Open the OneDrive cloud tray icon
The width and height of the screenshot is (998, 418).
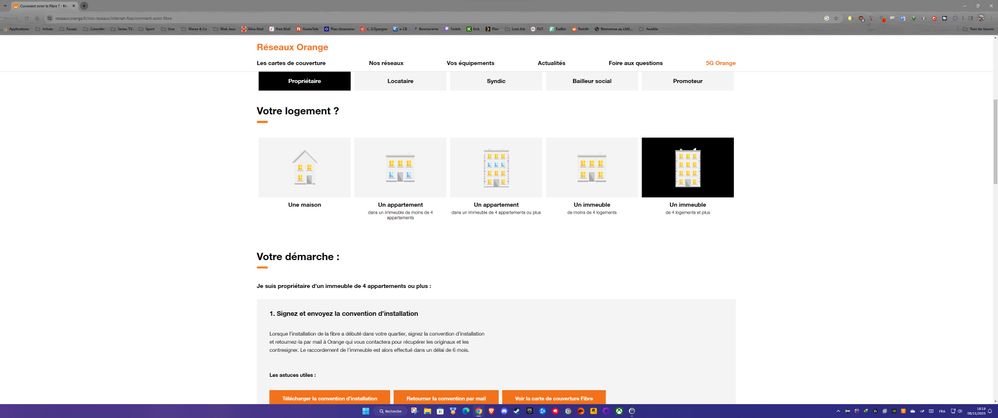tap(913, 412)
